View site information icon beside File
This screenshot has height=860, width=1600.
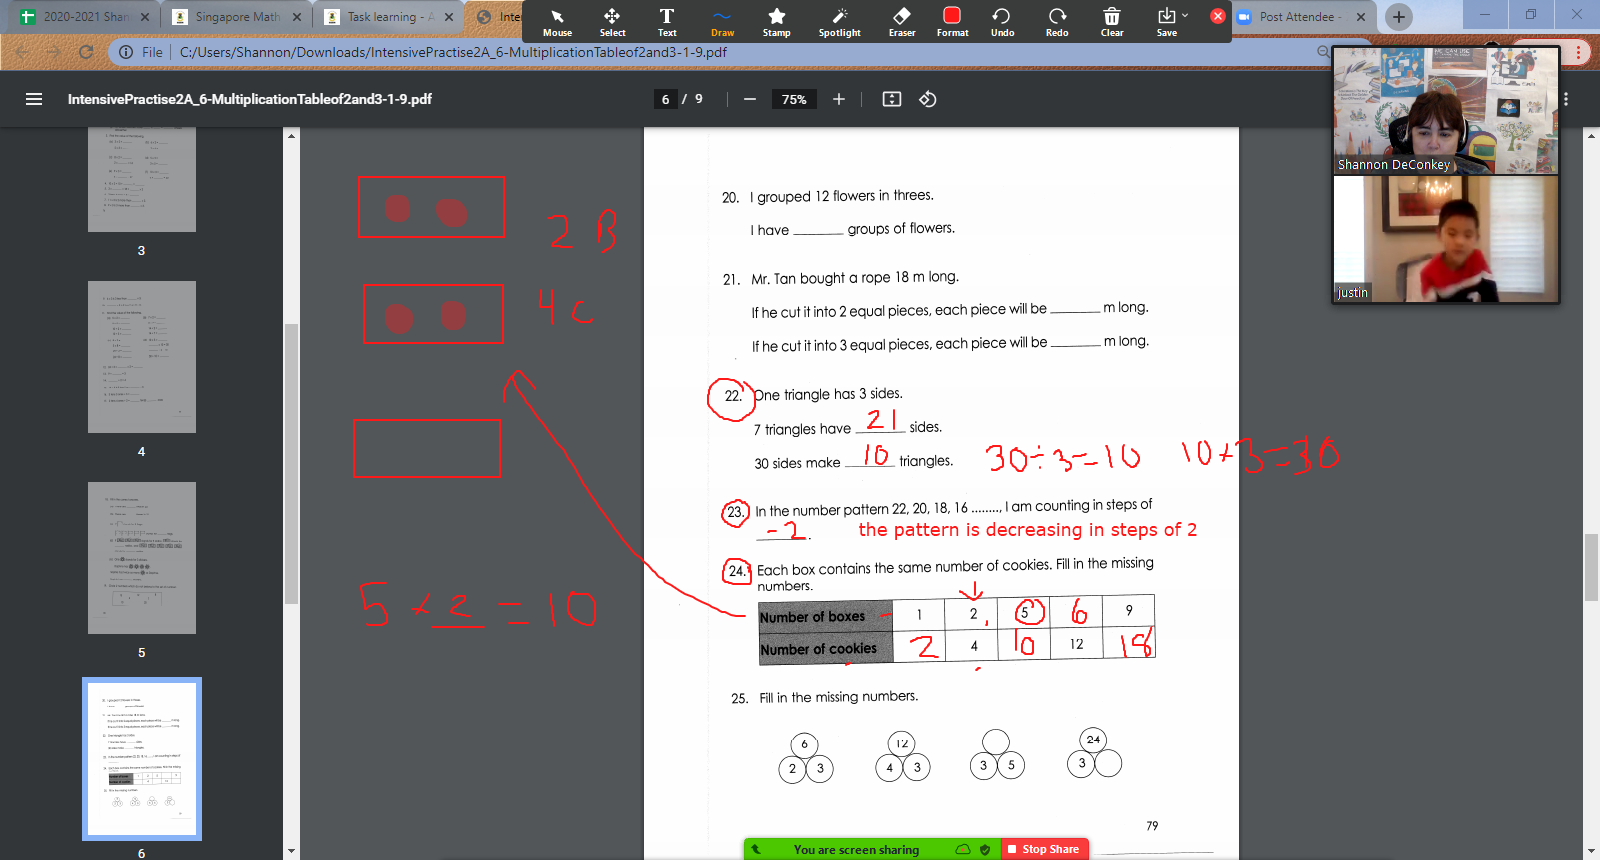[126, 52]
